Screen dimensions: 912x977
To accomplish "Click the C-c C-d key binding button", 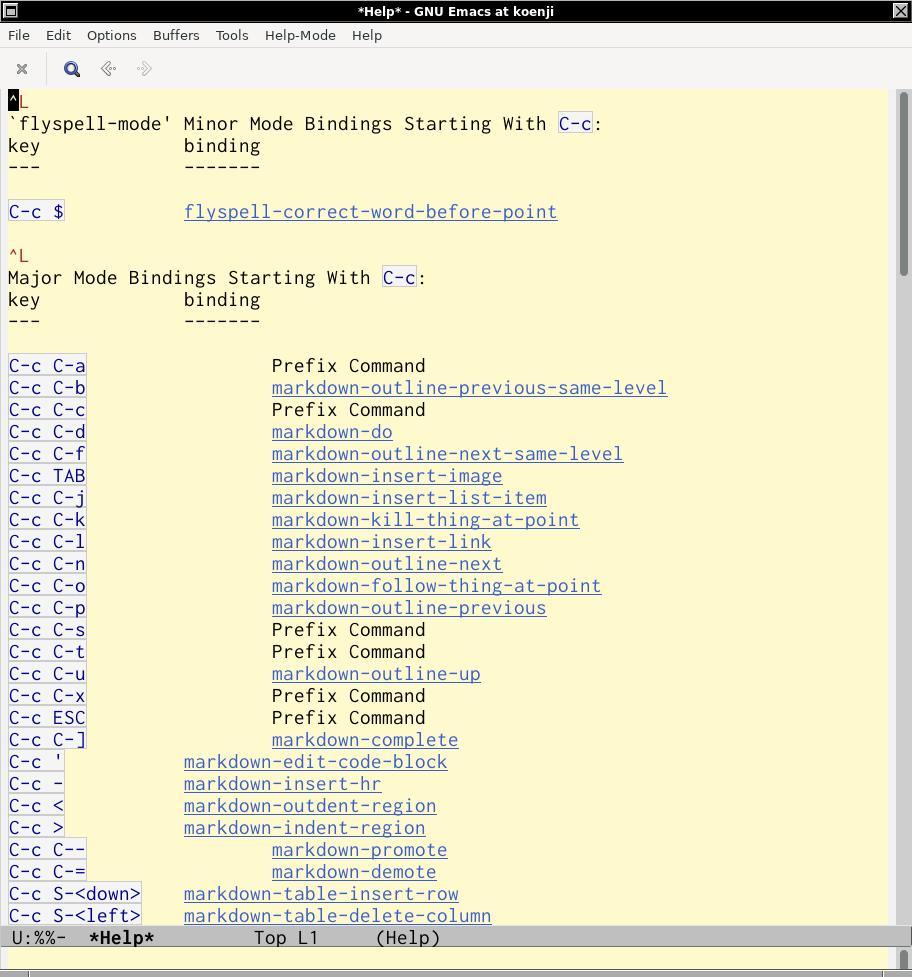I will coord(47,432).
